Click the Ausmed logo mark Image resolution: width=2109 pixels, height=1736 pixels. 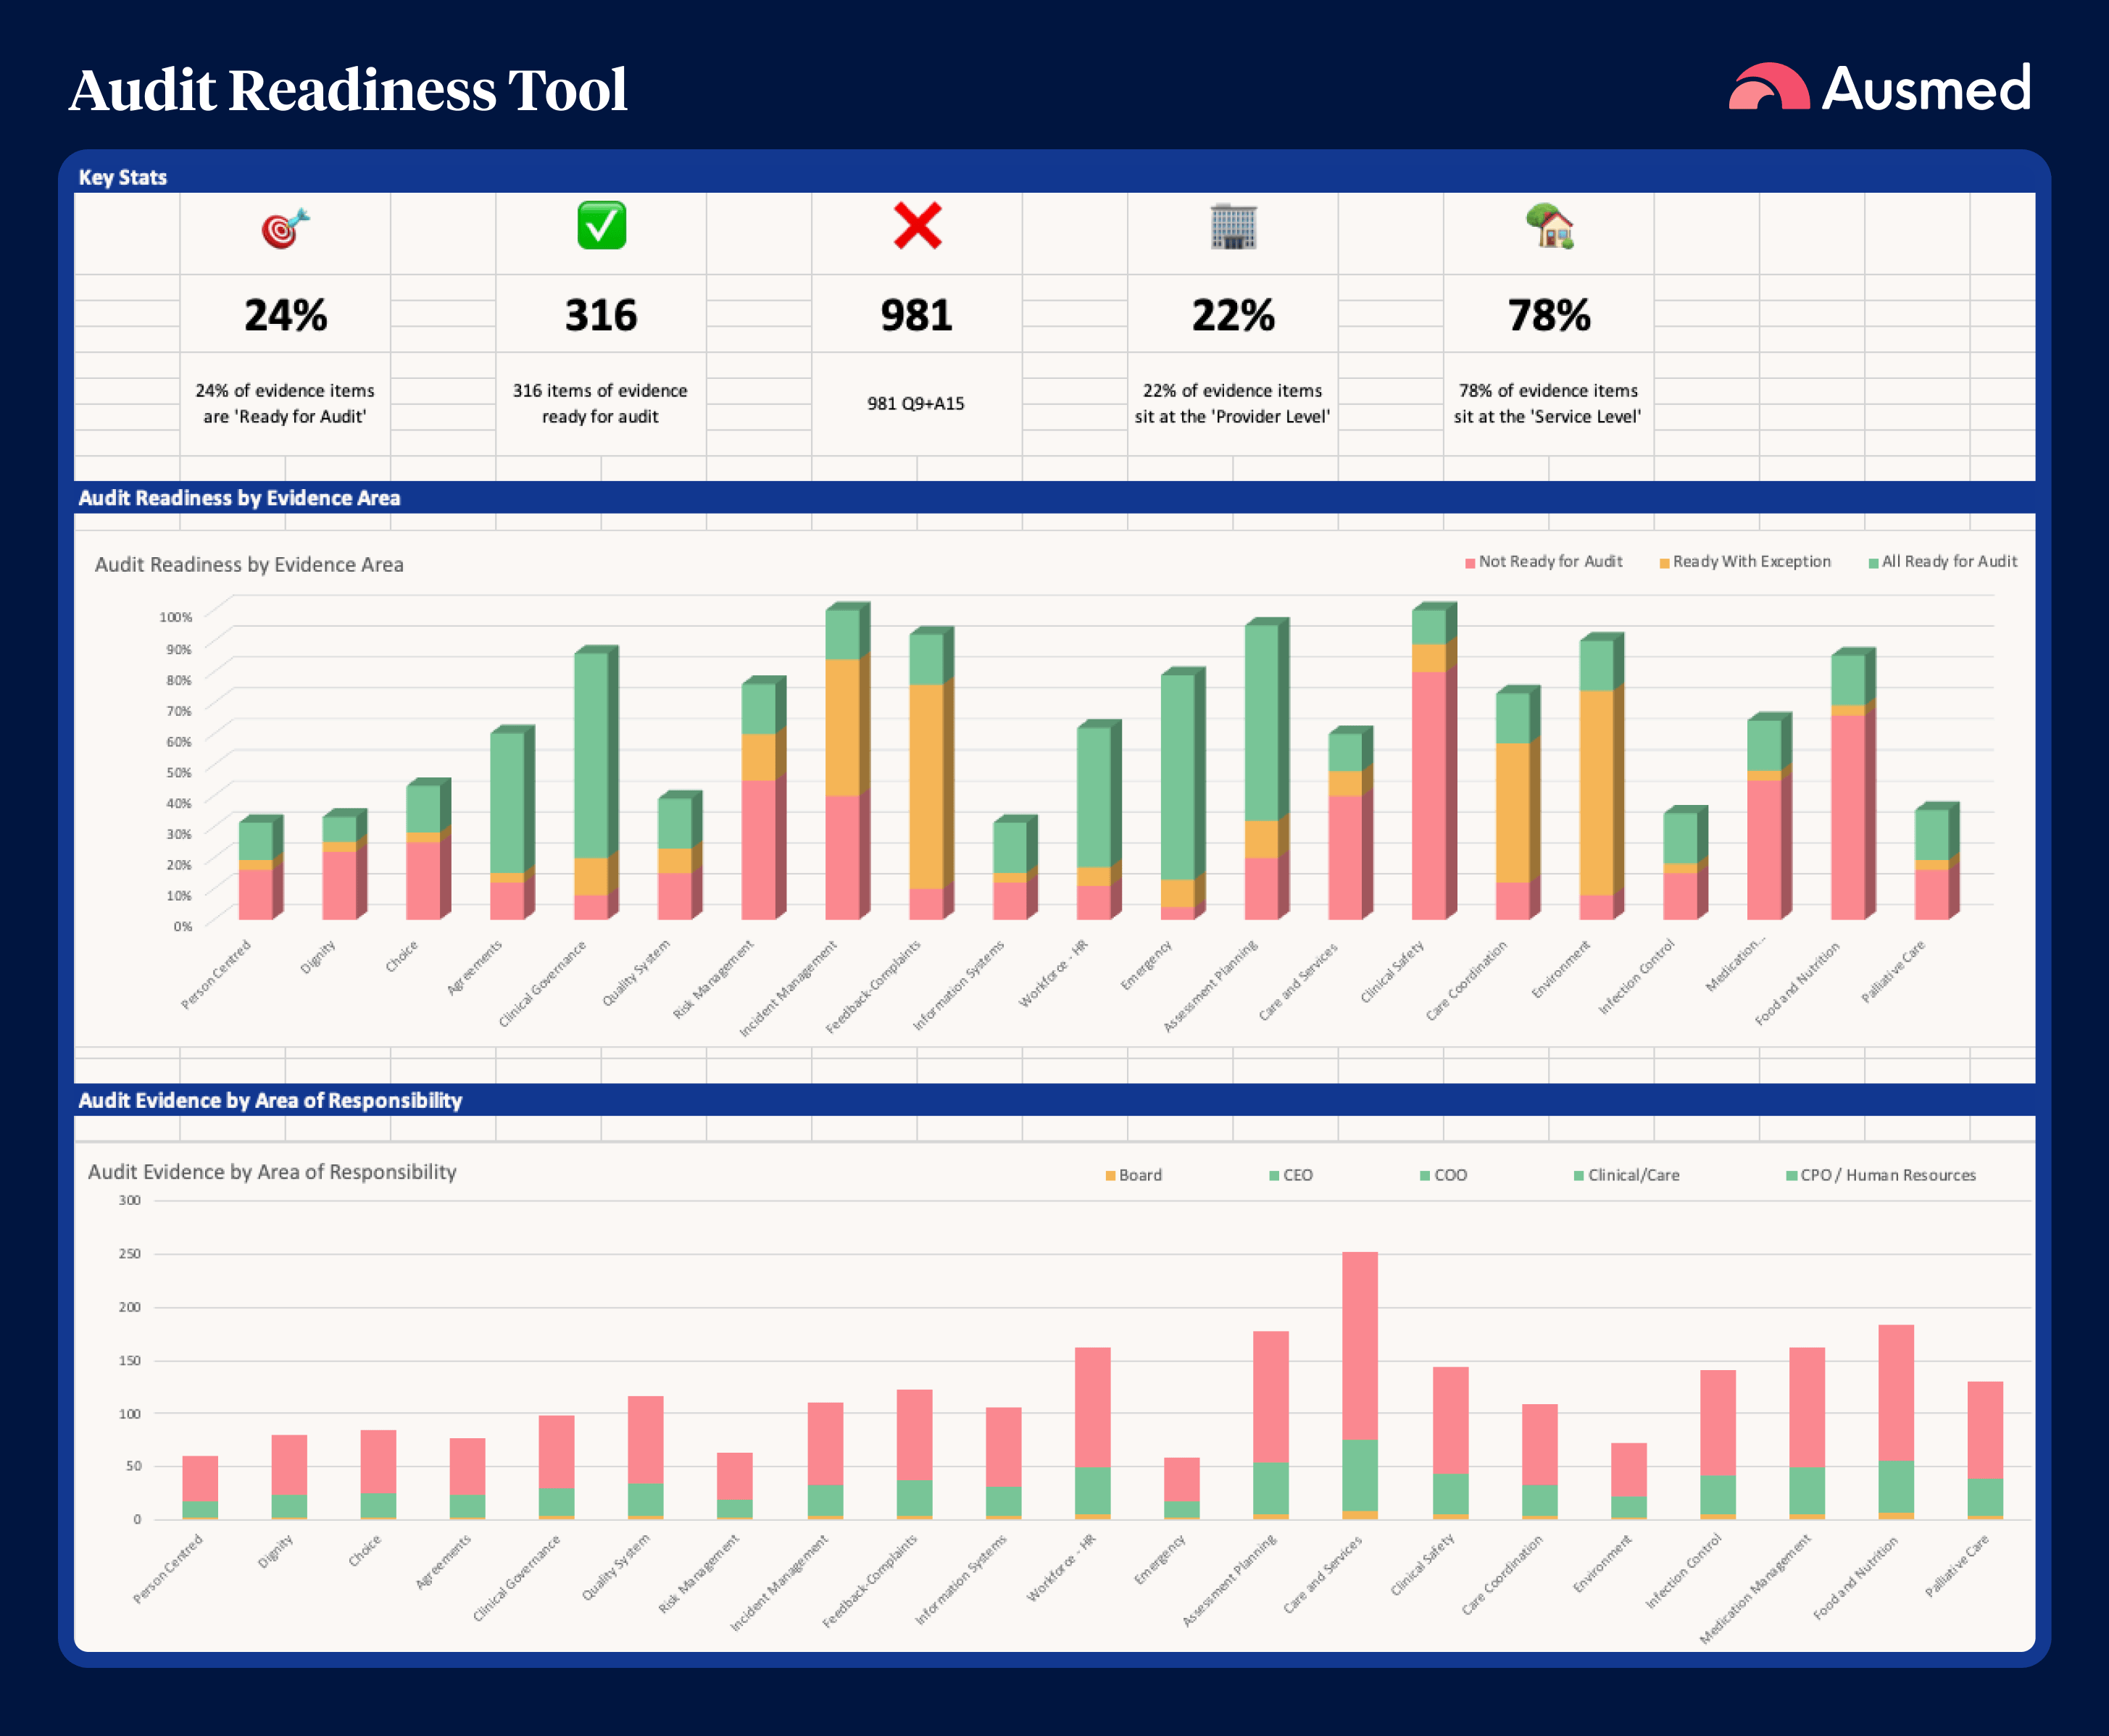(1768, 86)
